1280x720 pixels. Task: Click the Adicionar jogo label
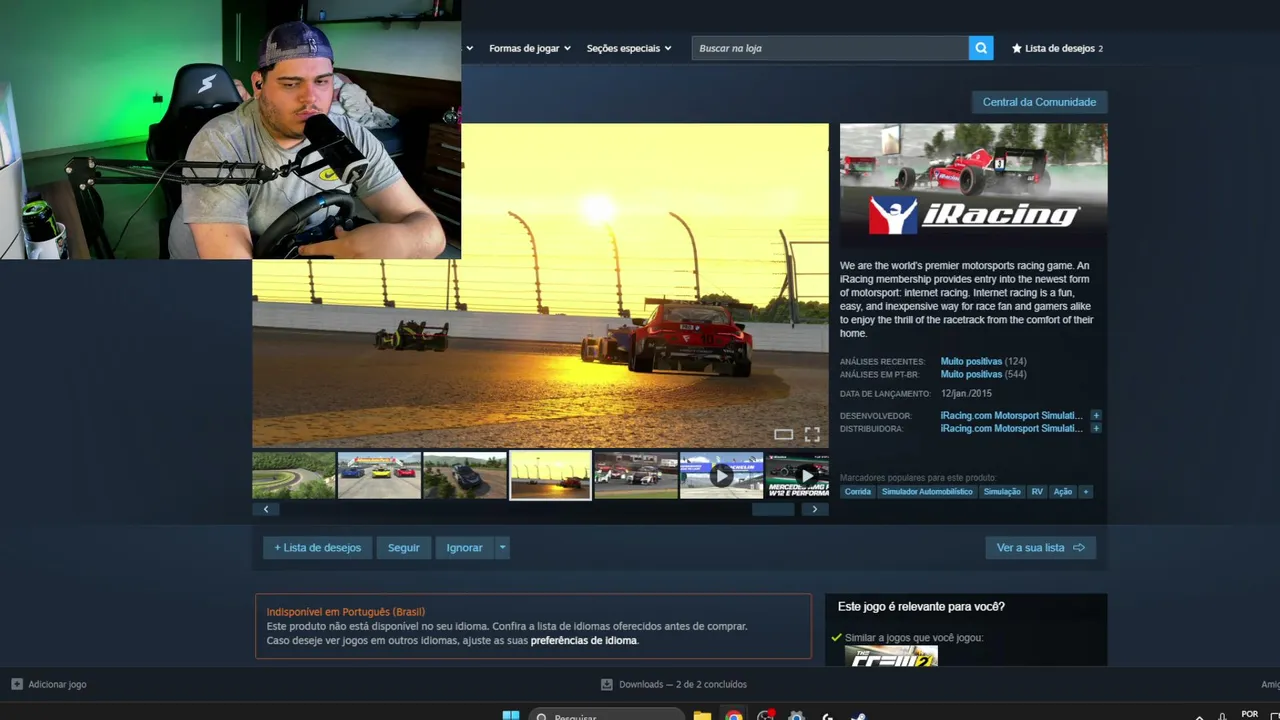[x=57, y=684]
